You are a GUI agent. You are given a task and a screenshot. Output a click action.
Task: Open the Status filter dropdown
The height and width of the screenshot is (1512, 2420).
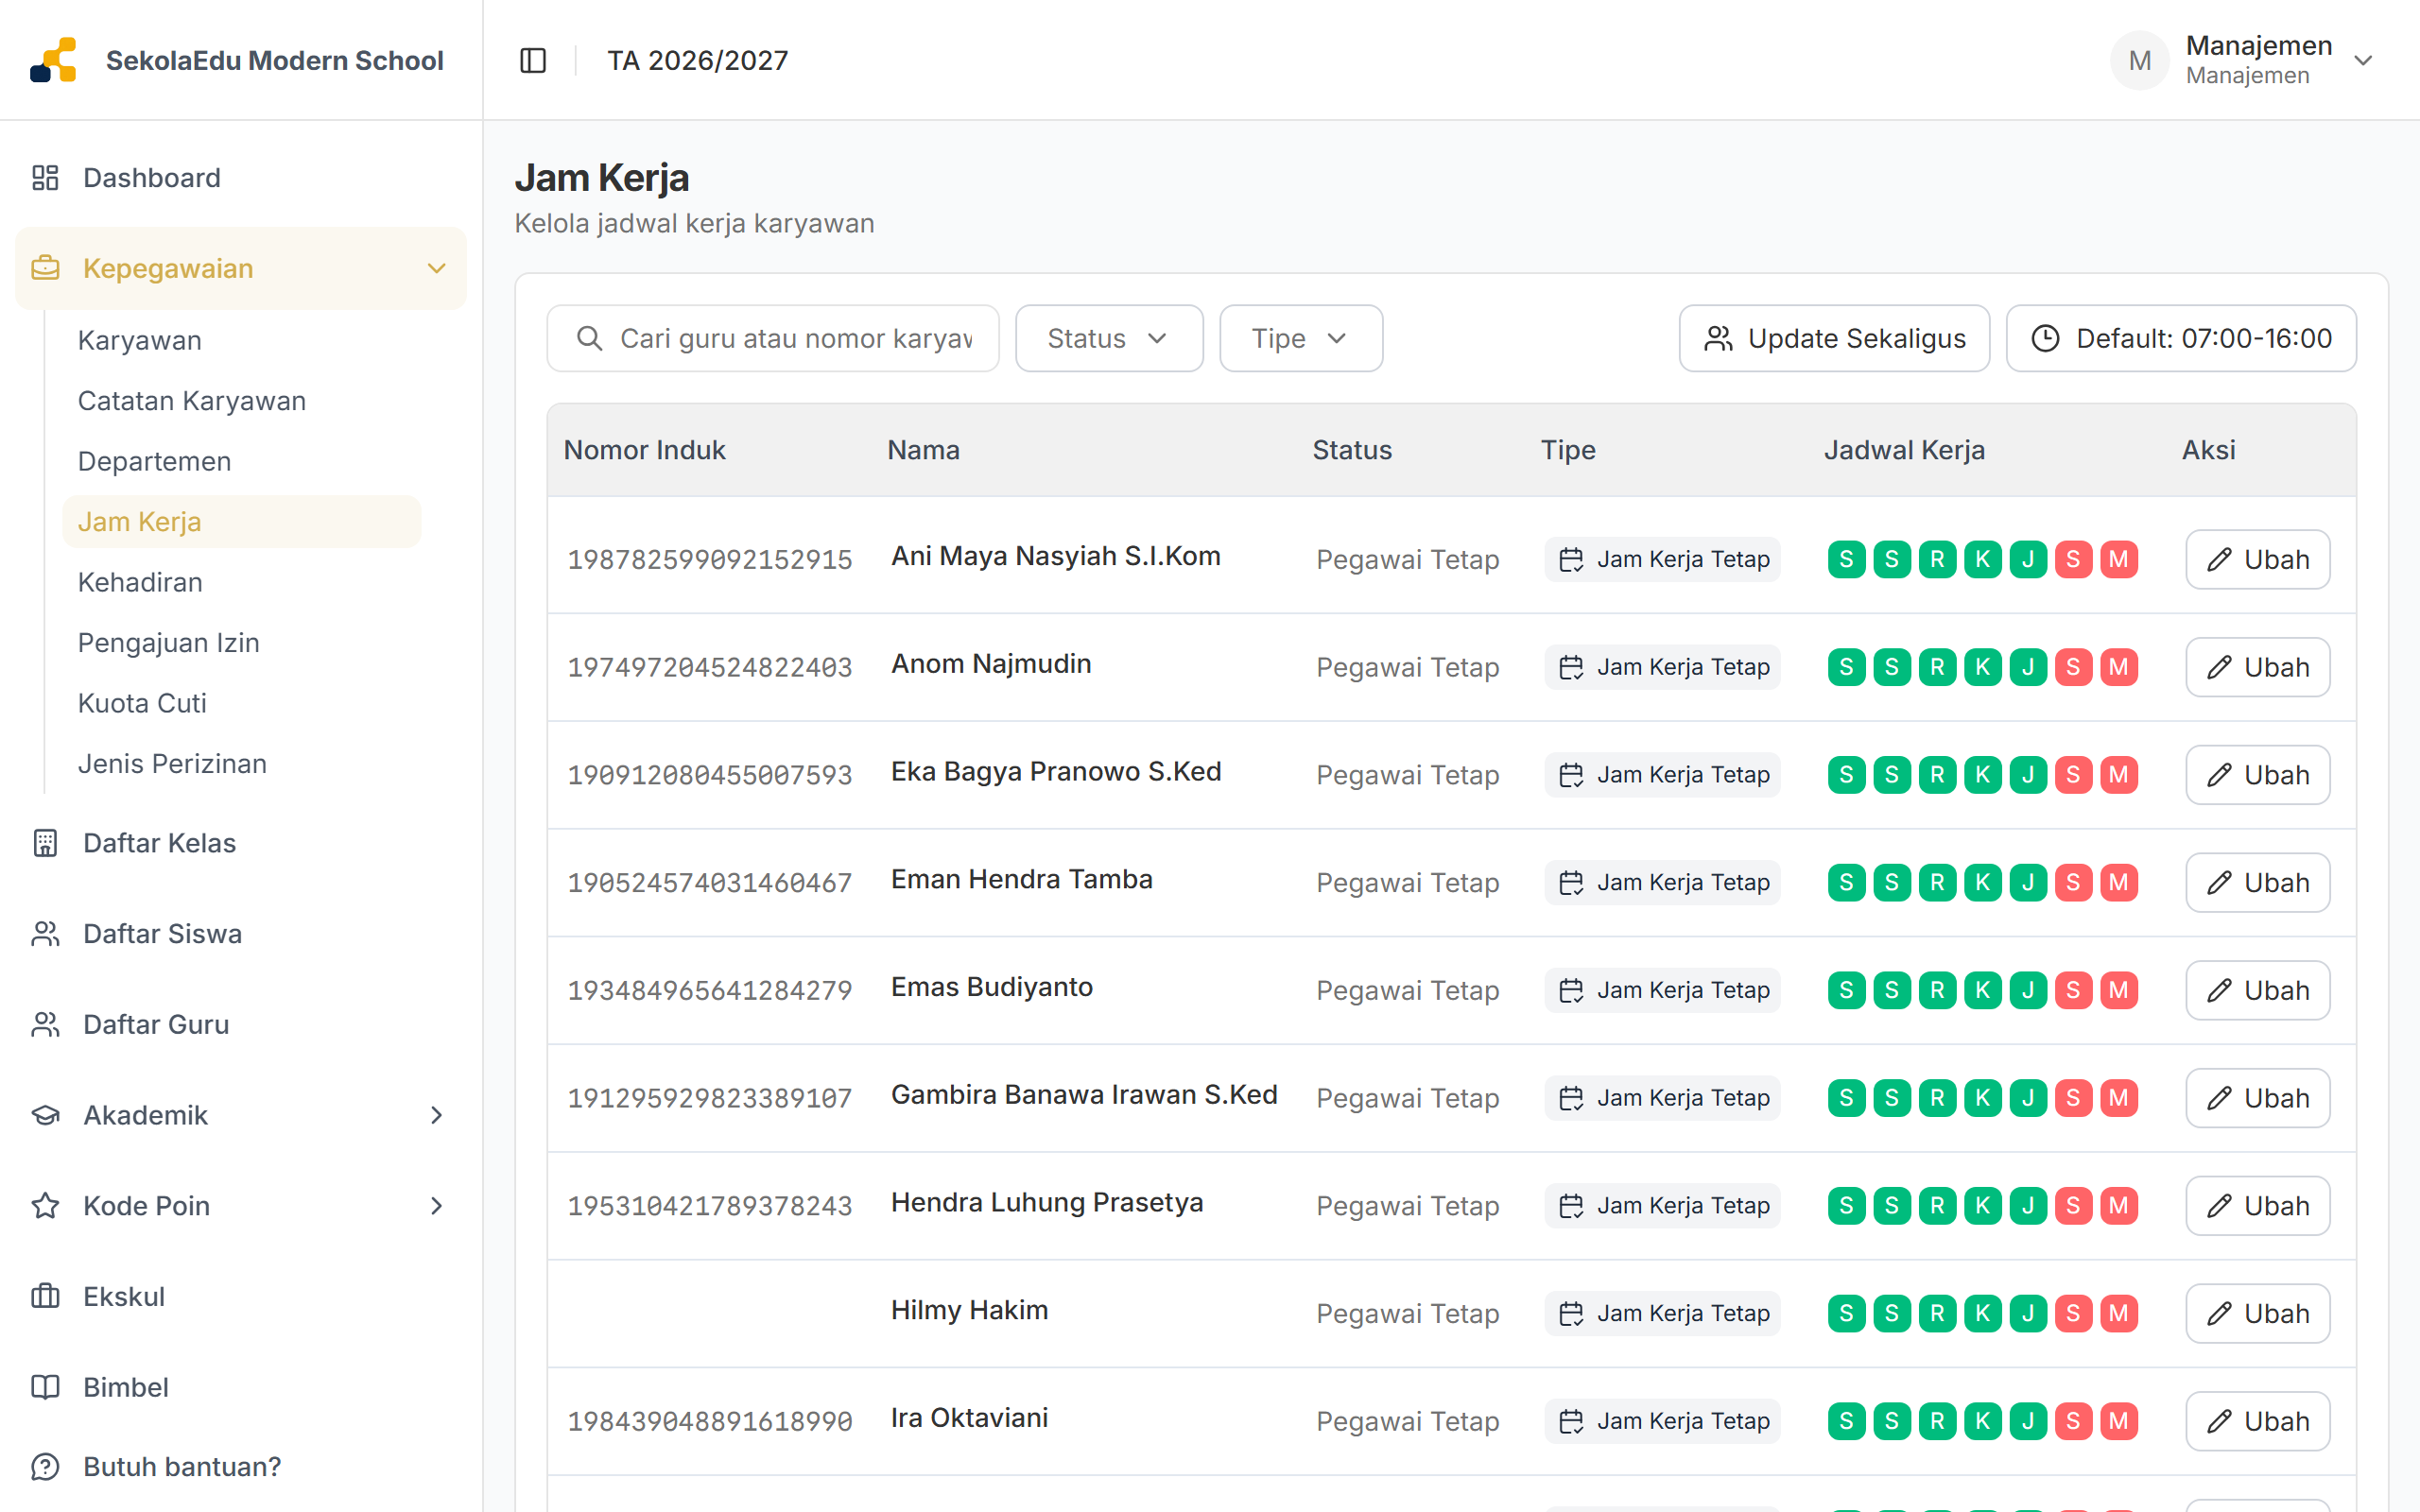point(1109,338)
